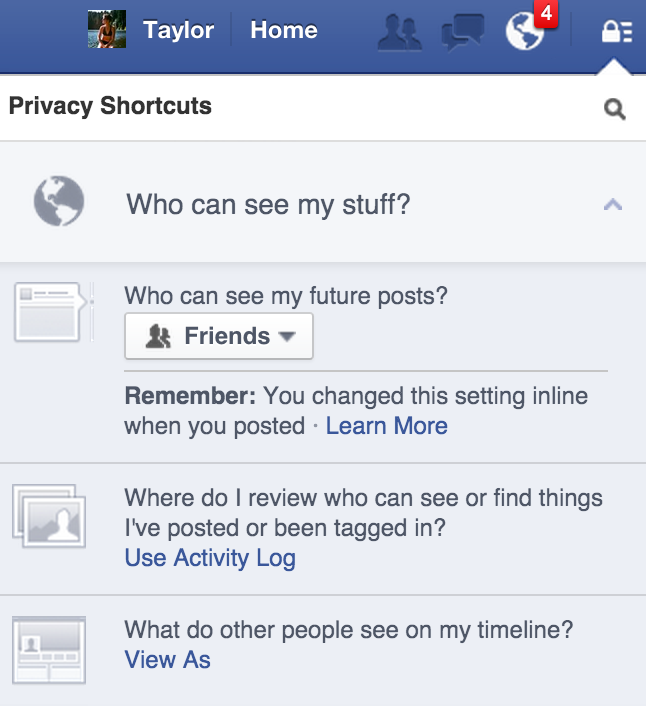Open notifications globe with 4 badge
Screen dimensions: 646x706
525,32
